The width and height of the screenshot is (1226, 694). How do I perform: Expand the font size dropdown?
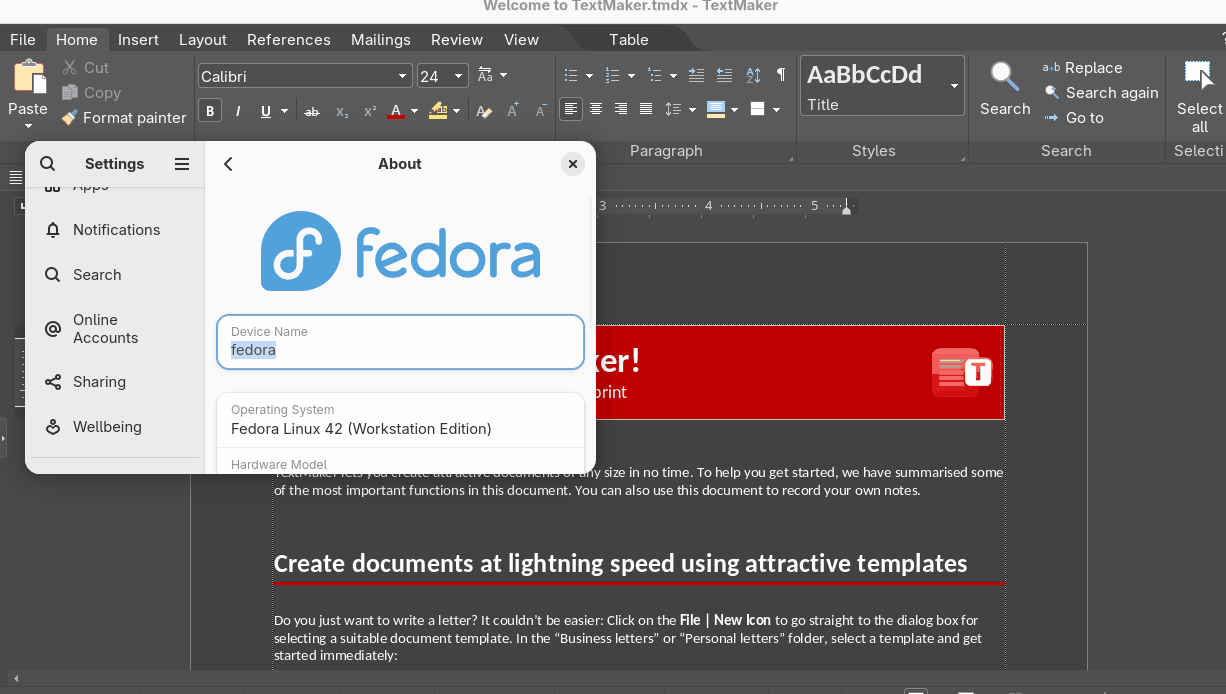pos(459,76)
